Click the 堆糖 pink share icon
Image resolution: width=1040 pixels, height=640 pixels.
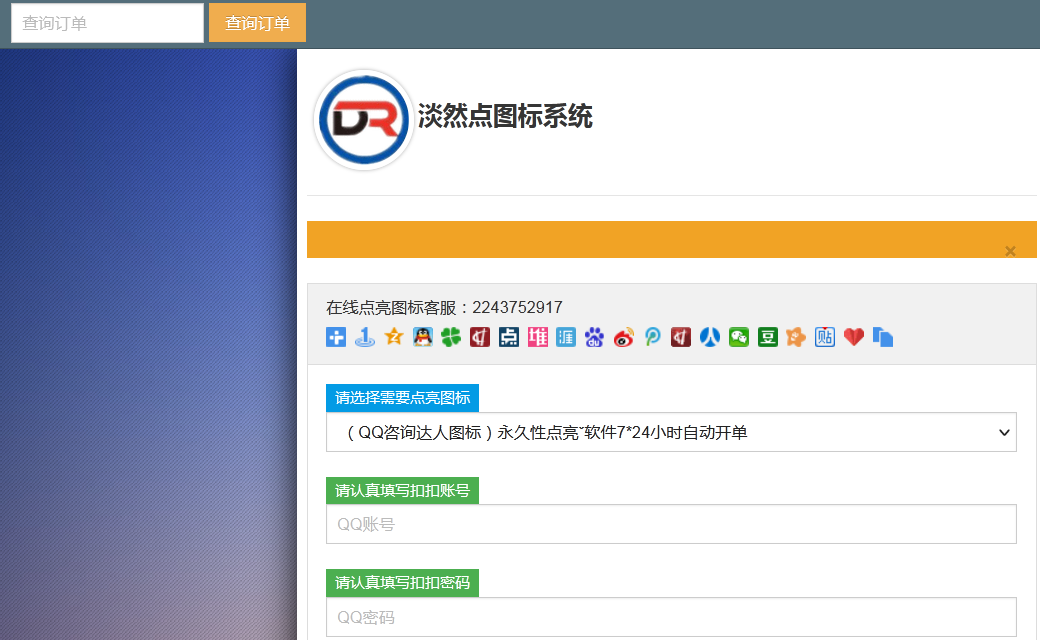537,337
